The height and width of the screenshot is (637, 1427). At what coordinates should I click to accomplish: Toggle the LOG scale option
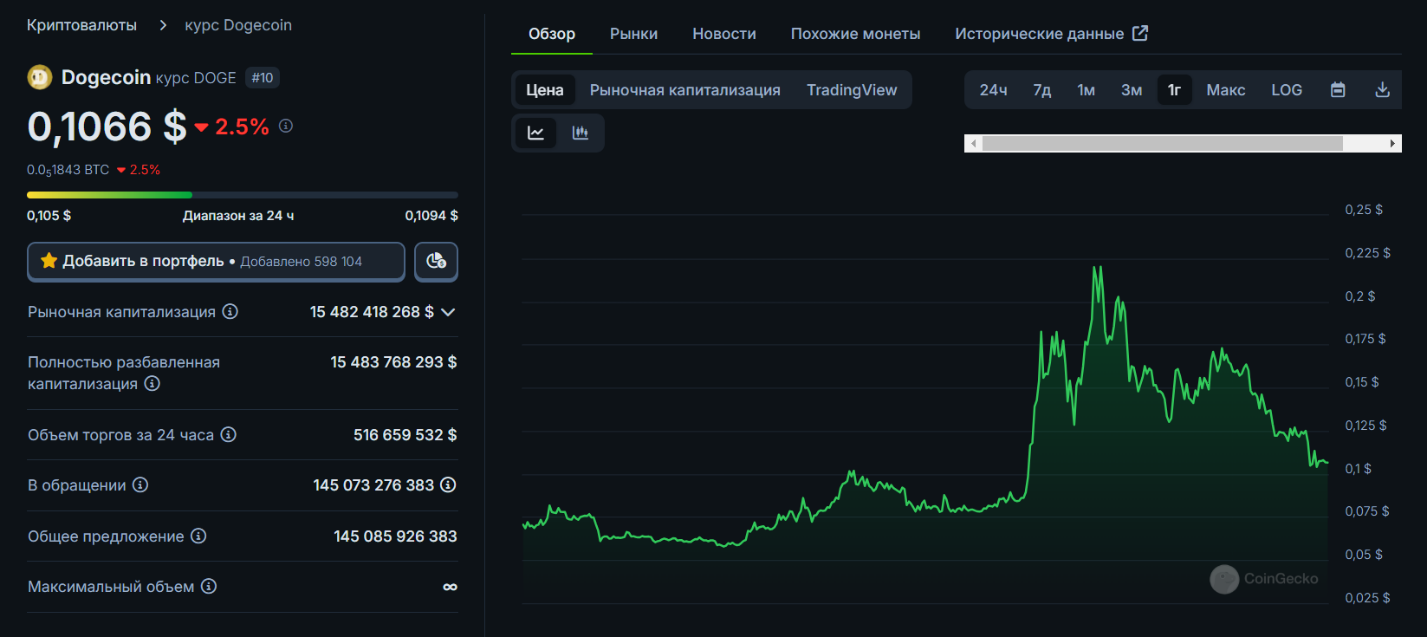click(x=1286, y=90)
